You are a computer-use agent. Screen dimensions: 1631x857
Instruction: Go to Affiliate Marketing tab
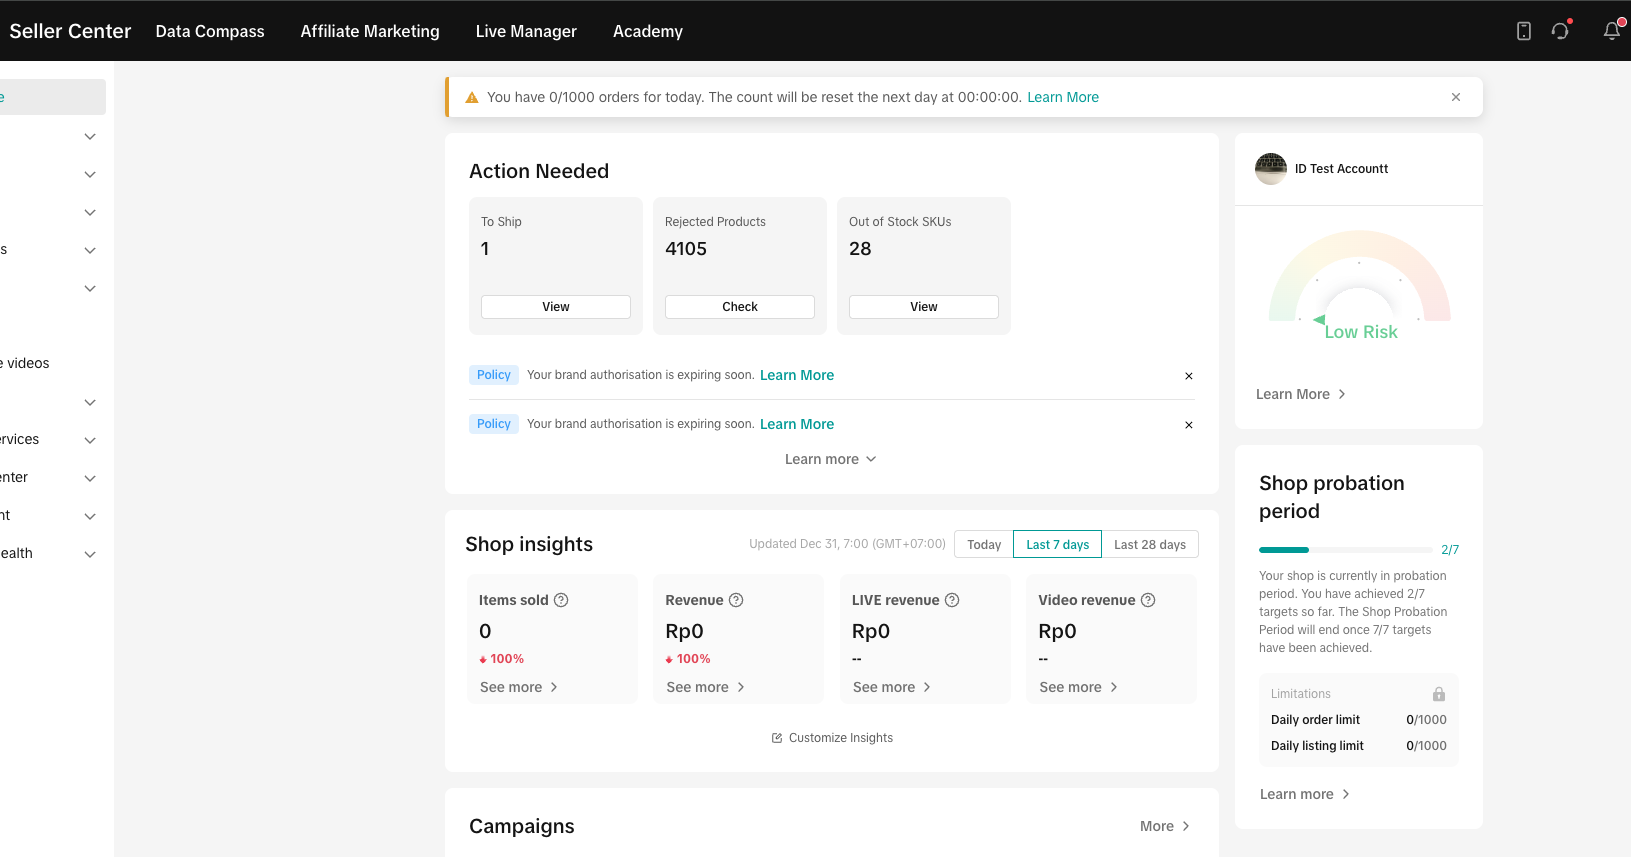point(370,31)
